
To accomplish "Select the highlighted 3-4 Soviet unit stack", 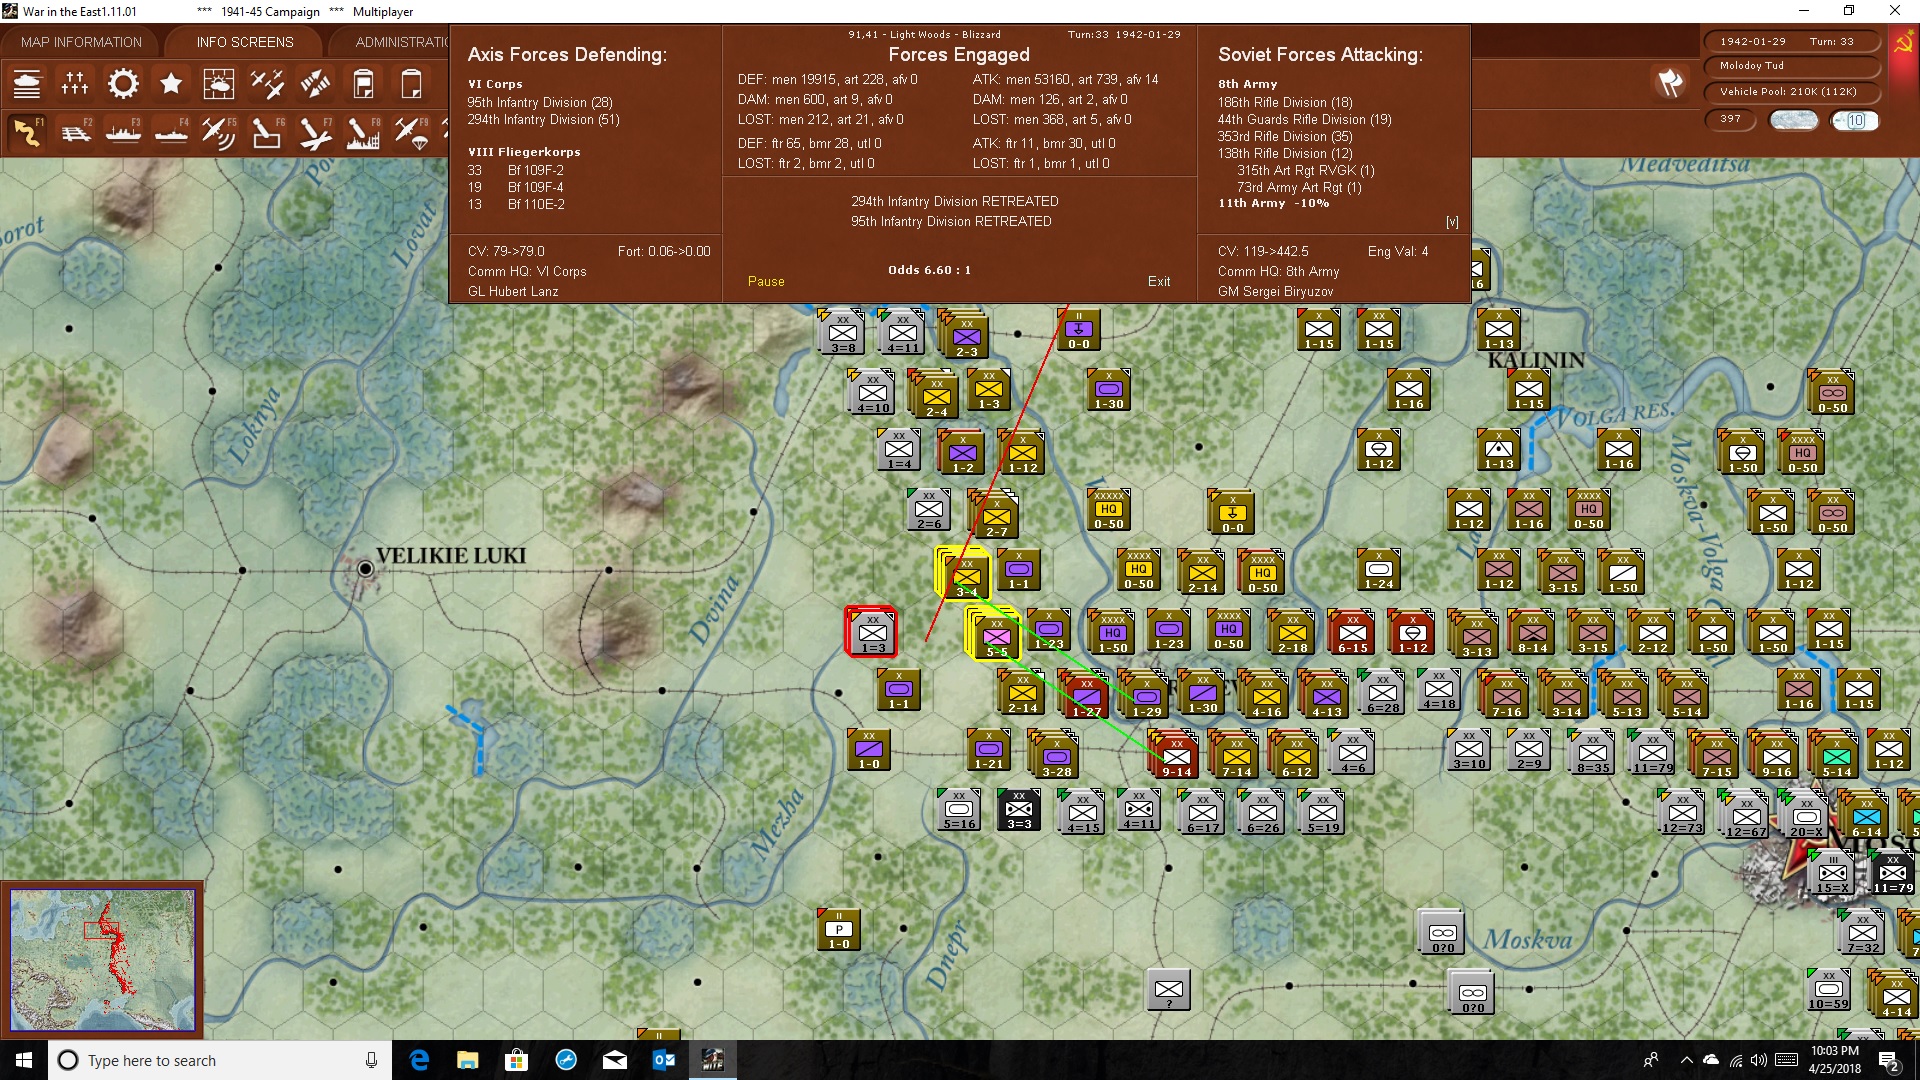I will (964, 573).
